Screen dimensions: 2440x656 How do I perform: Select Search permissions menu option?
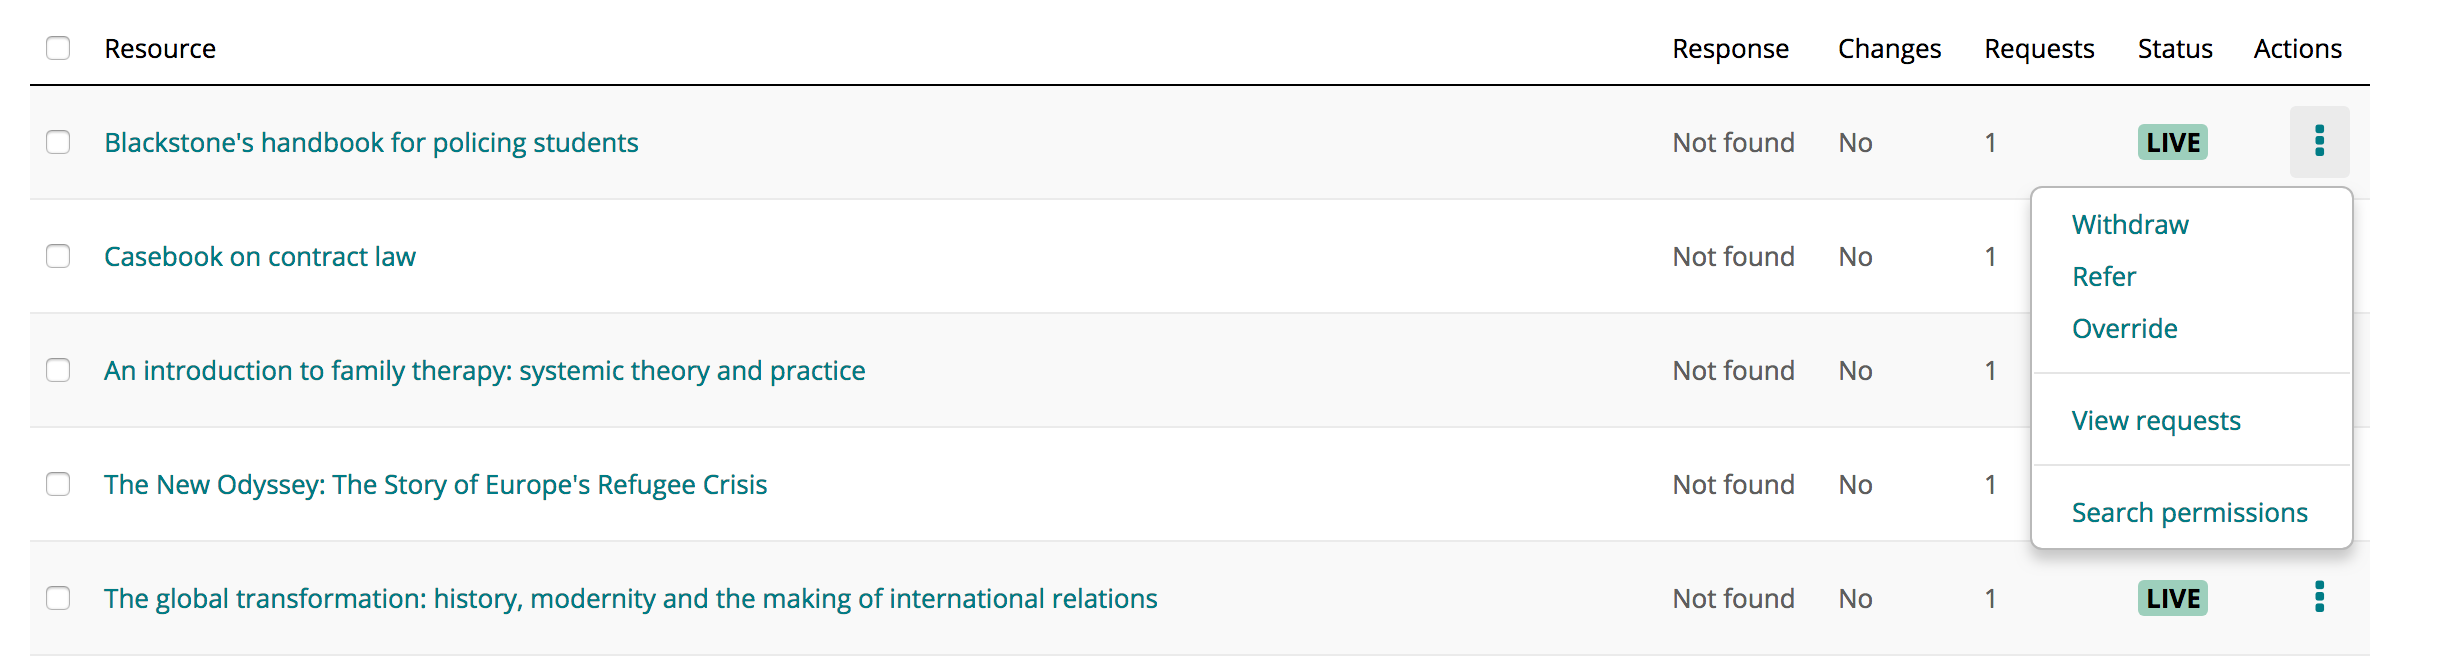[x=2190, y=512]
